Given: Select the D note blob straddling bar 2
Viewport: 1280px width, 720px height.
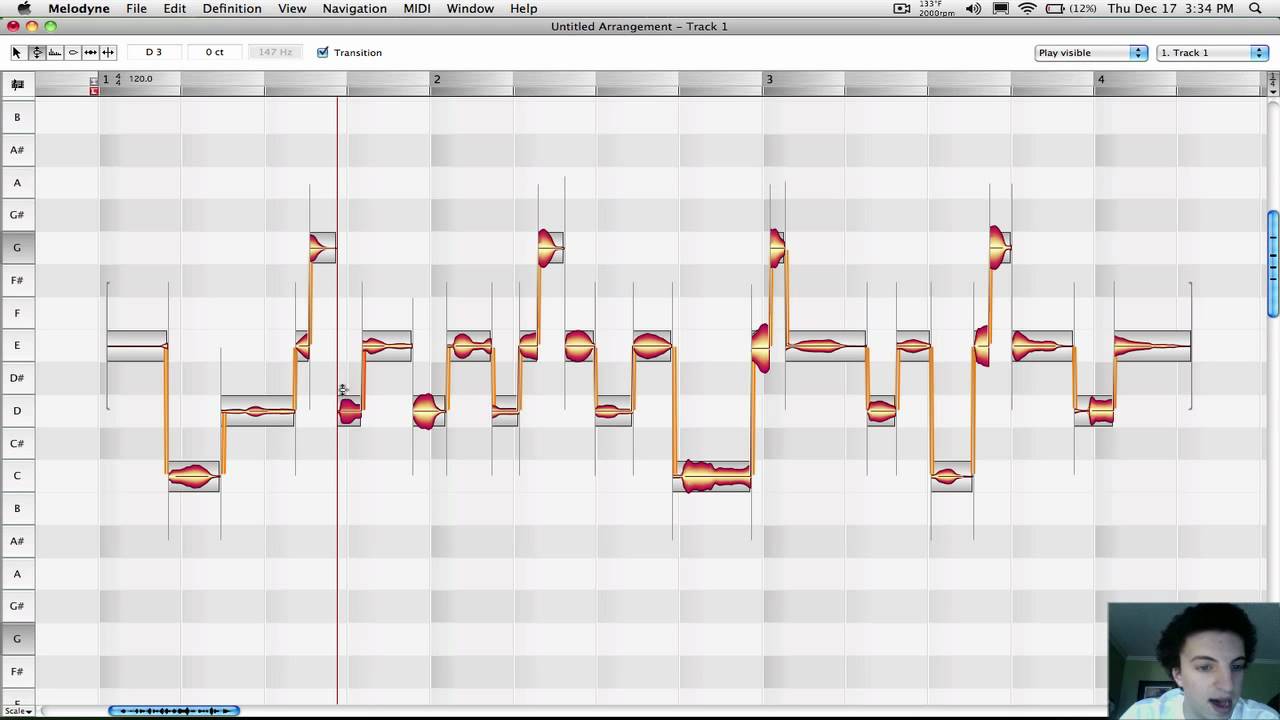Looking at the screenshot, I should (428, 411).
